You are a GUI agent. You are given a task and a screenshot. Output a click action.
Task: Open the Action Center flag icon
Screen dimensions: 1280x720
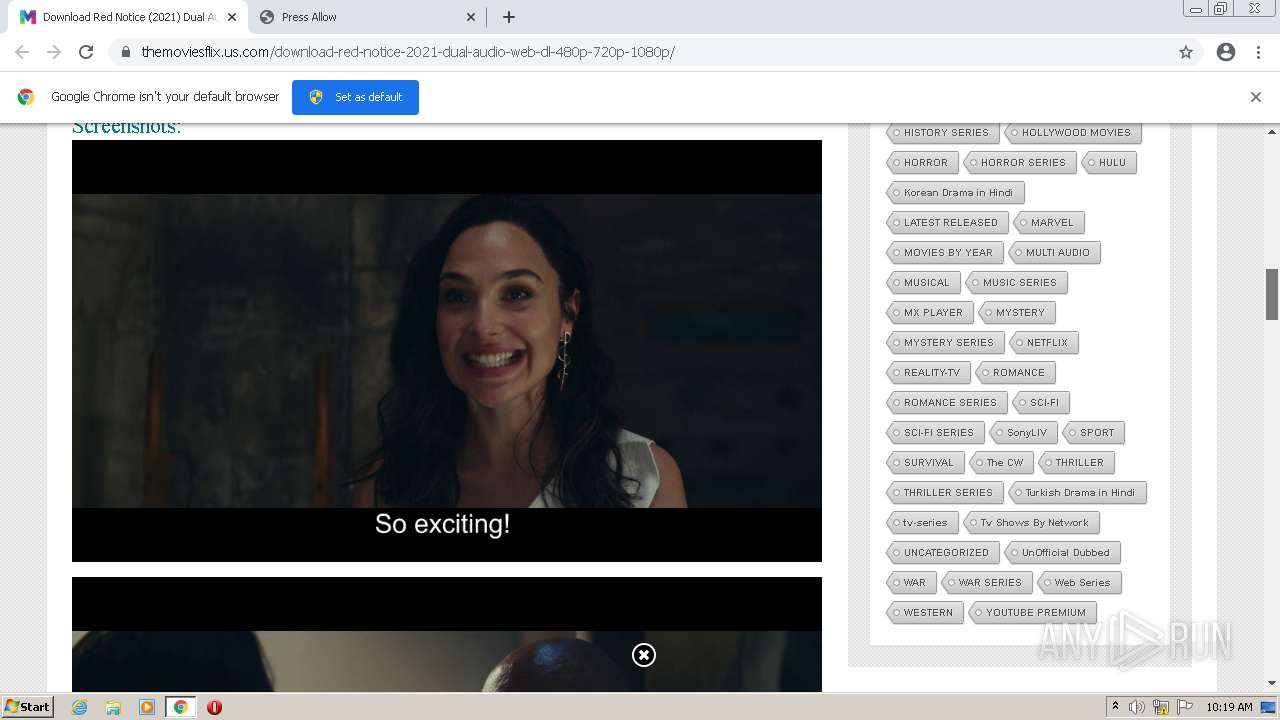click(1185, 707)
